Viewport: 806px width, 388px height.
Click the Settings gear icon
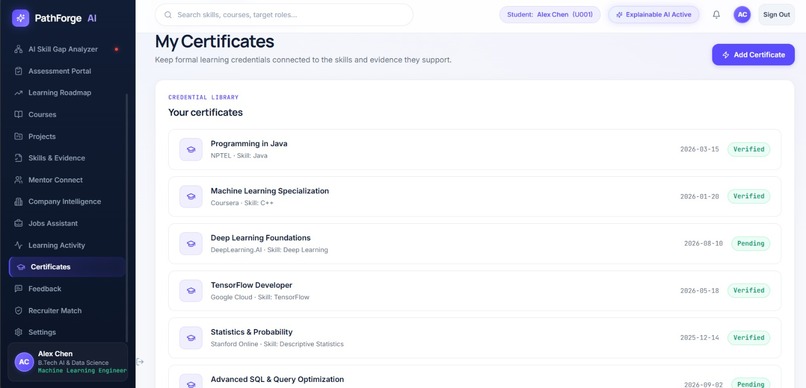pos(19,332)
